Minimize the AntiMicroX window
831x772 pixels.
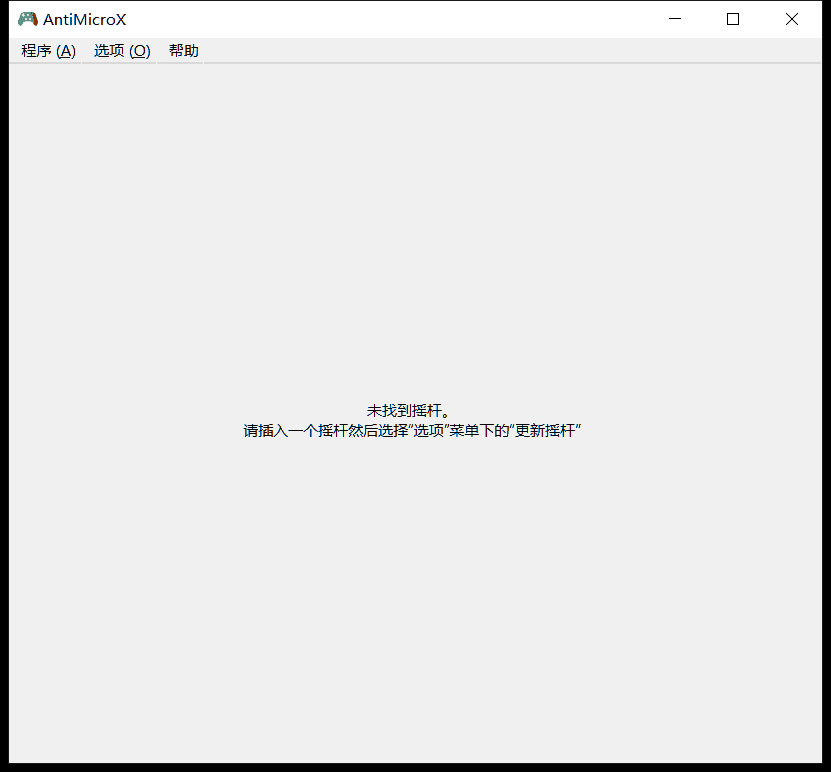(675, 19)
